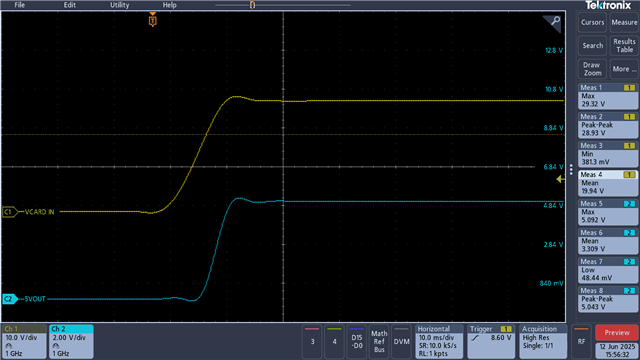640x360 pixels.
Task: Enable the D15-D0 digital channels
Action: click(357, 341)
